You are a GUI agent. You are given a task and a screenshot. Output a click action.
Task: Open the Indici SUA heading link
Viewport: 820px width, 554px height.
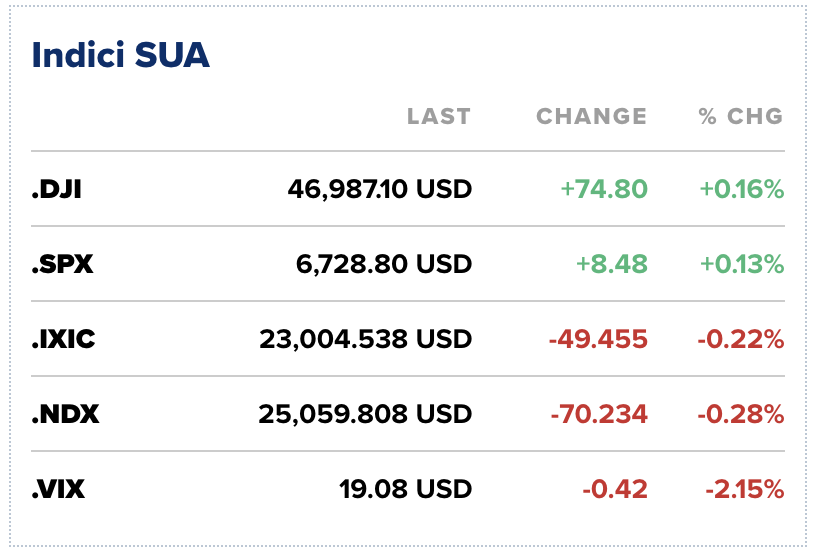[x=121, y=55]
